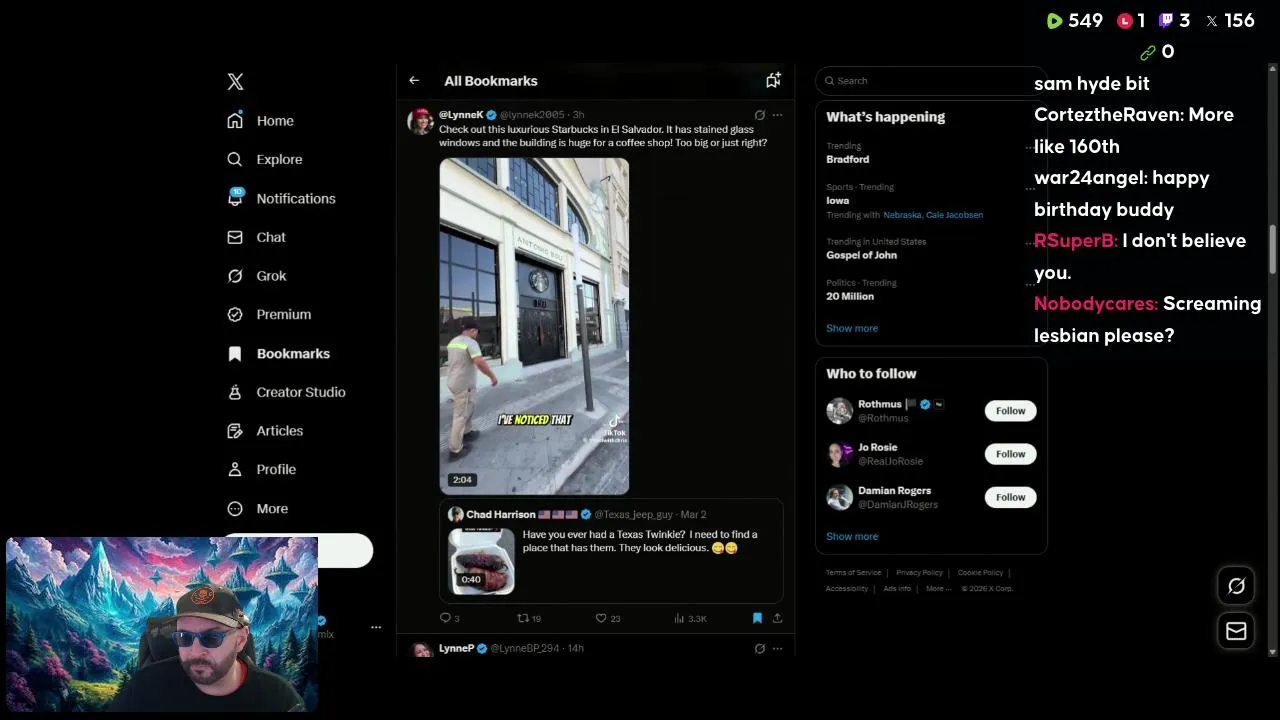The image size is (1280, 720).
Task: Open Cookie Policy link
Action: [x=980, y=573]
